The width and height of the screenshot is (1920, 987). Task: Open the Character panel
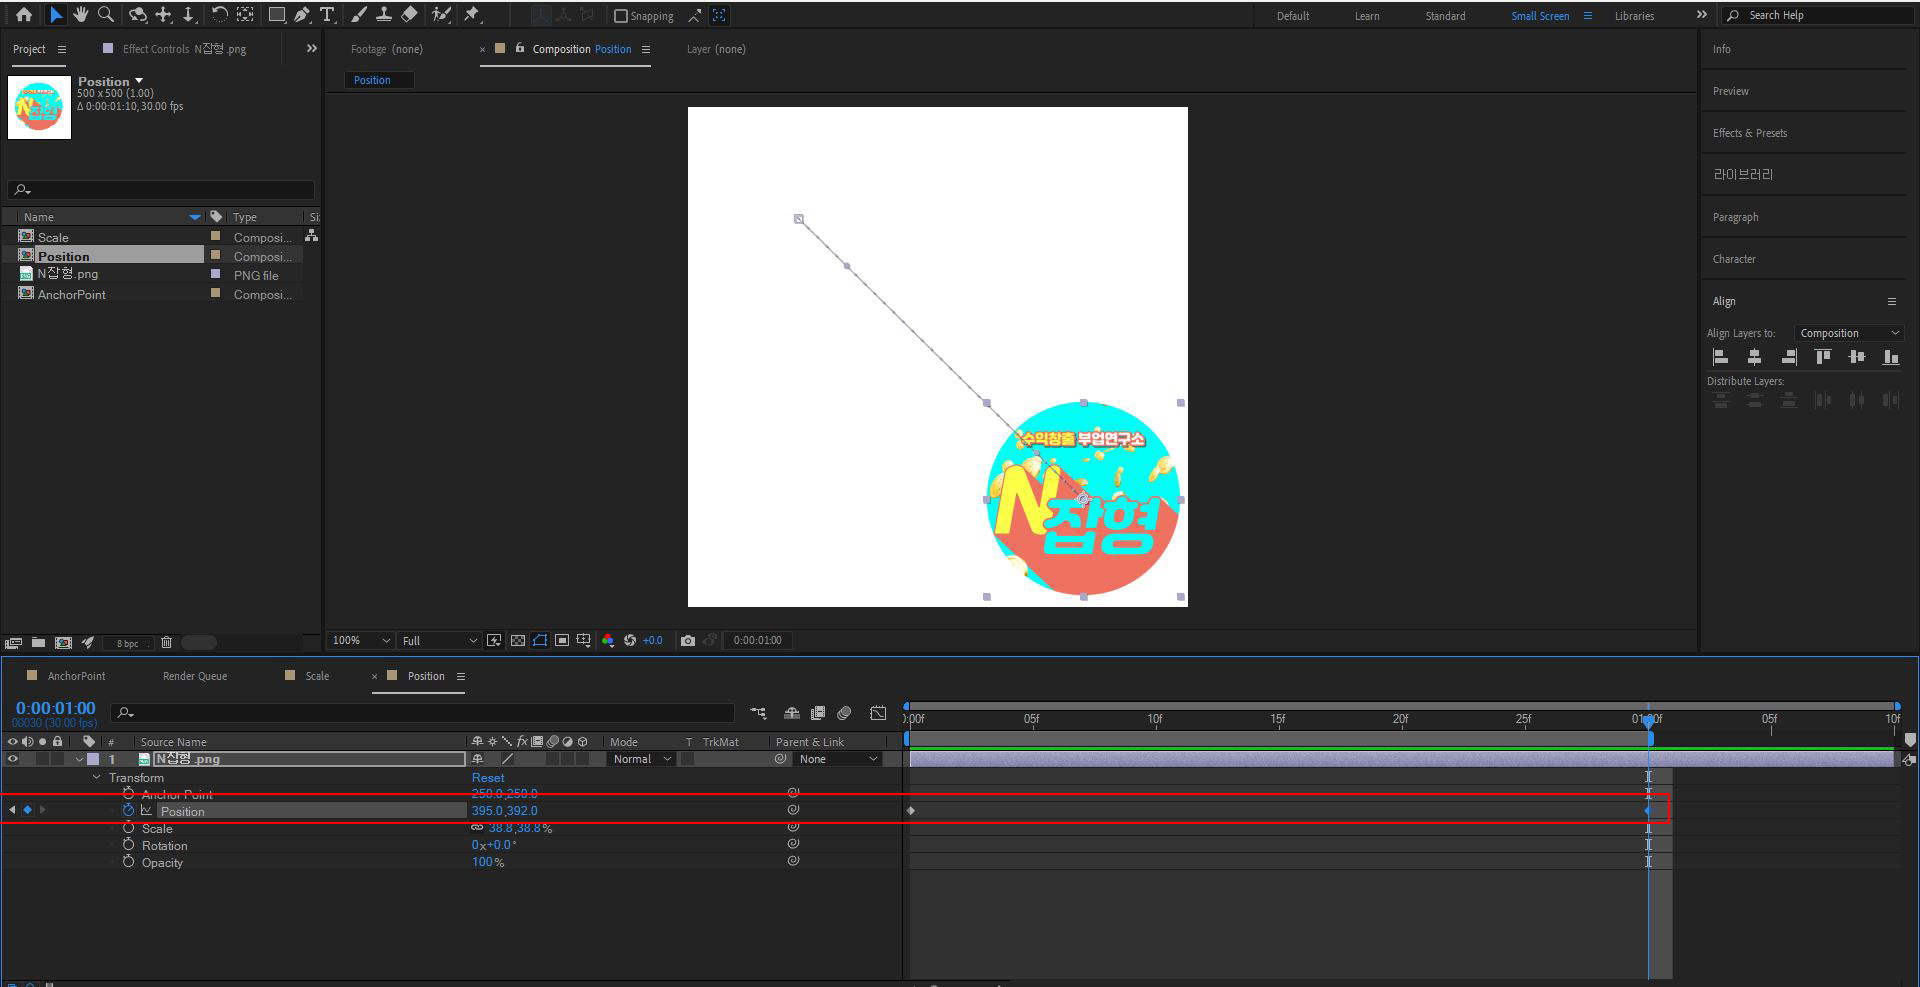click(1734, 259)
